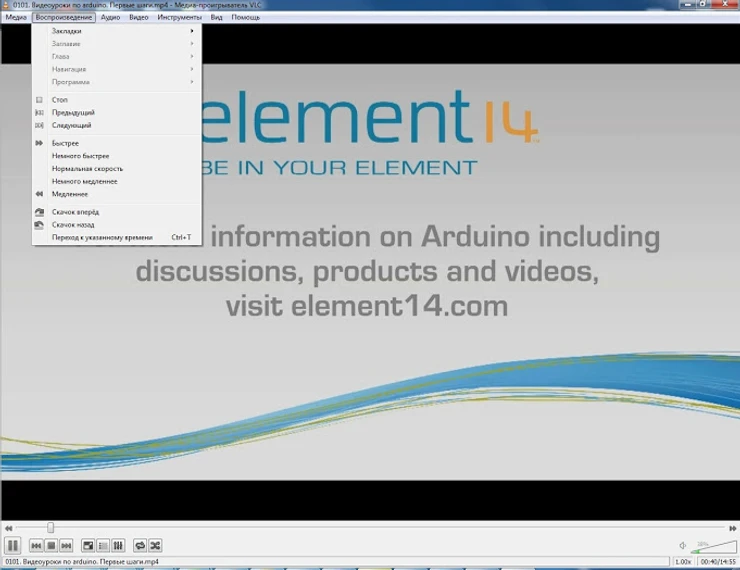
Task: Click the next media toolbar button
Action: click(67, 546)
